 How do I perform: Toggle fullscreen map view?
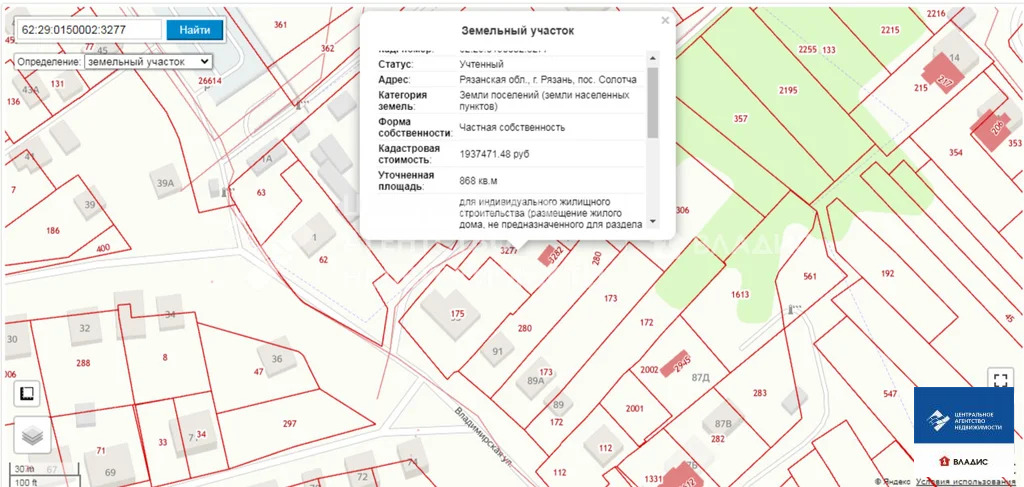point(1000,379)
